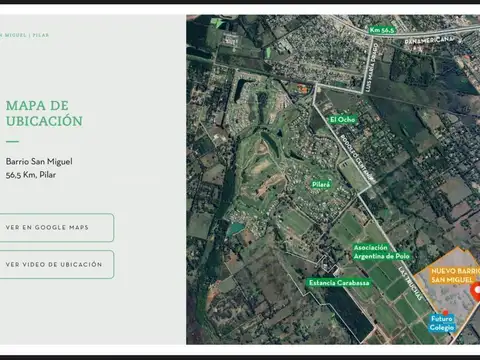The width and height of the screenshot is (480, 360).
Task: Select the 'Las Truchas' road label
Action: [x=411, y=283]
